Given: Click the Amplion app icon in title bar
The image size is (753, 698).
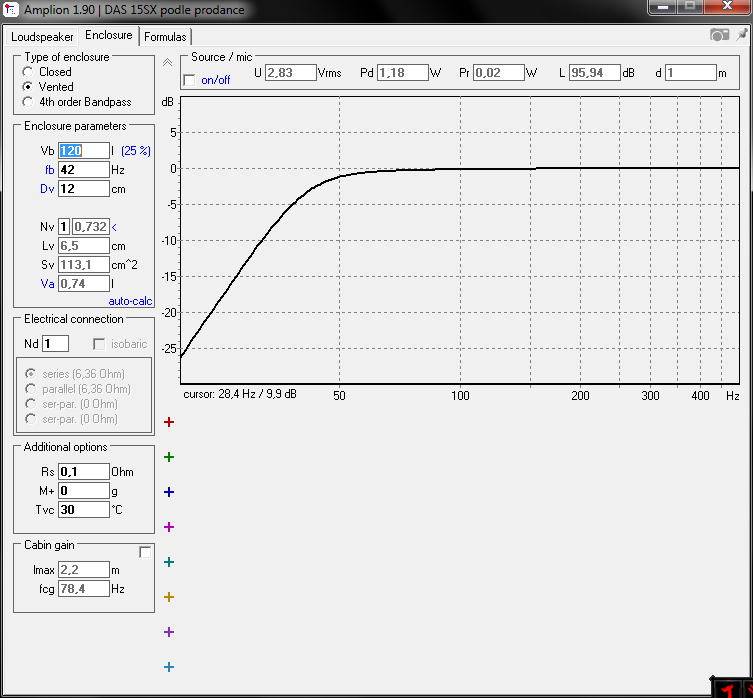Looking at the screenshot, I should [11, 9].
